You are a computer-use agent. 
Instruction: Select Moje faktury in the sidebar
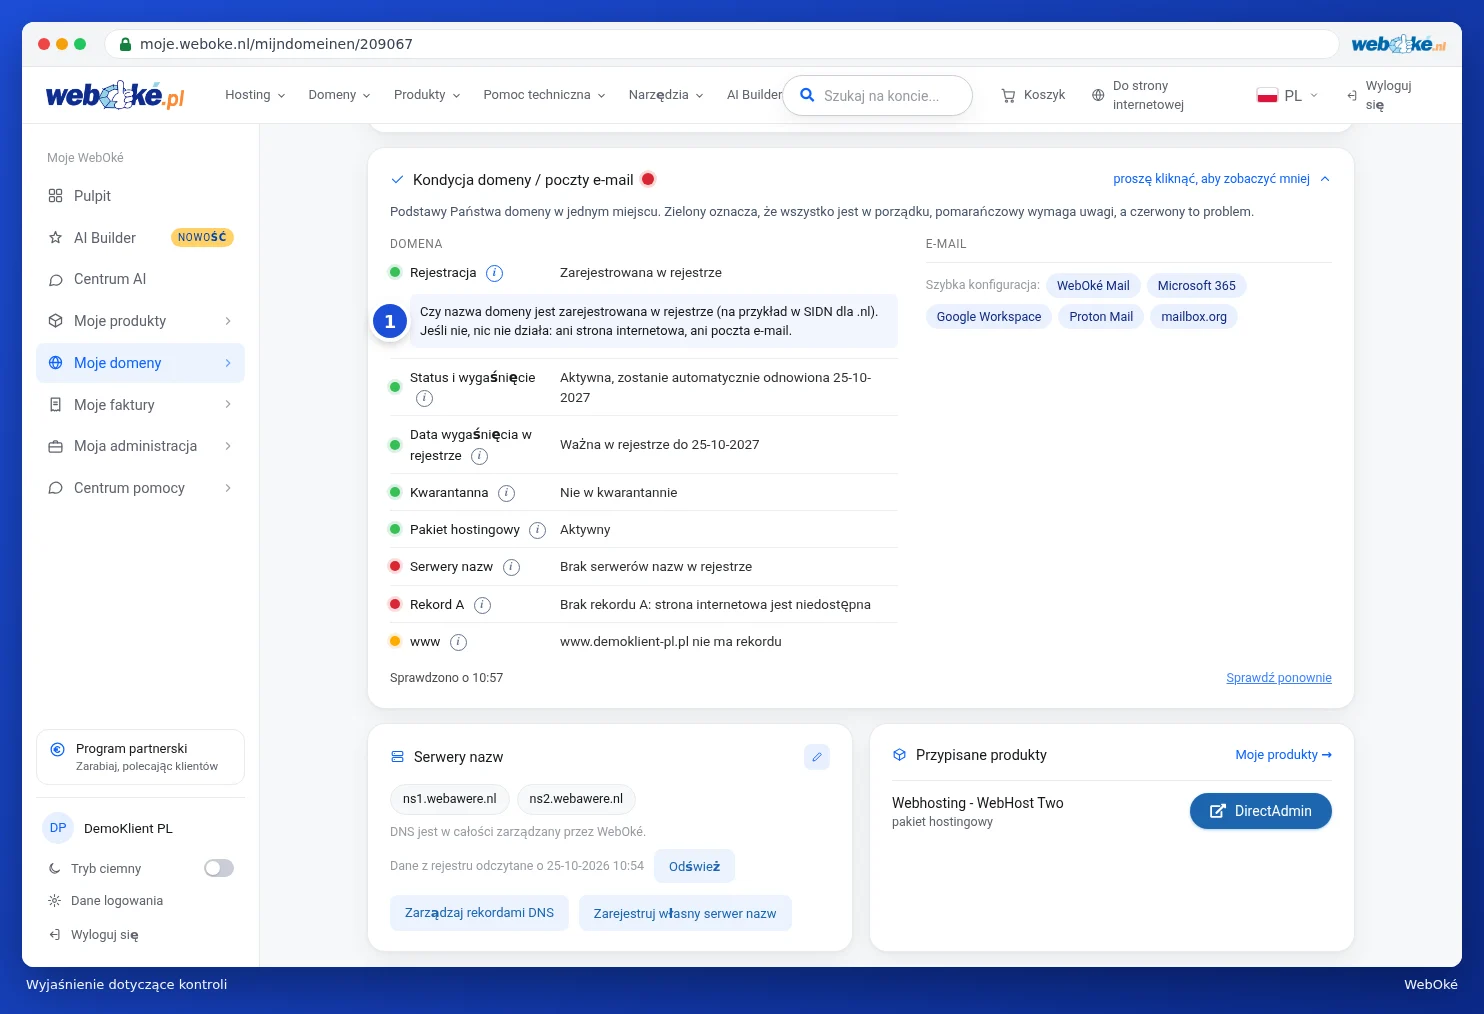coord(140,405)
